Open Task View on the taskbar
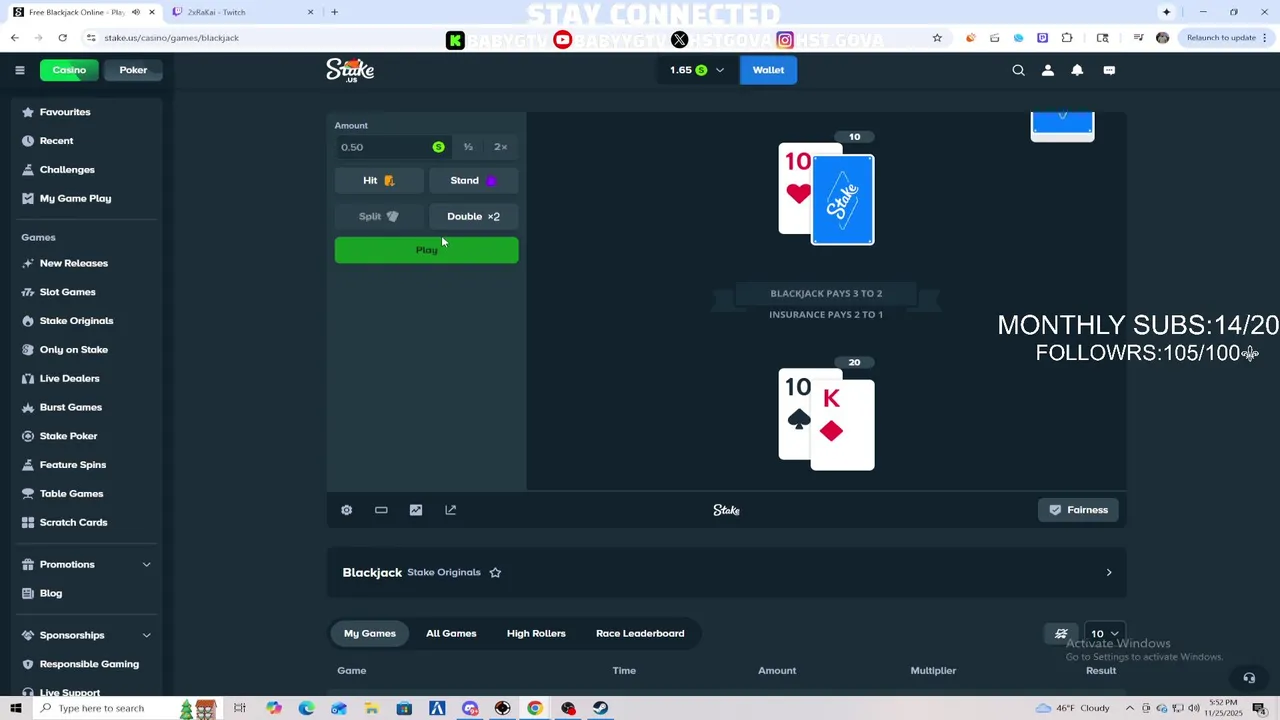Screen dimensions: 1280x720 coord(240,708)
